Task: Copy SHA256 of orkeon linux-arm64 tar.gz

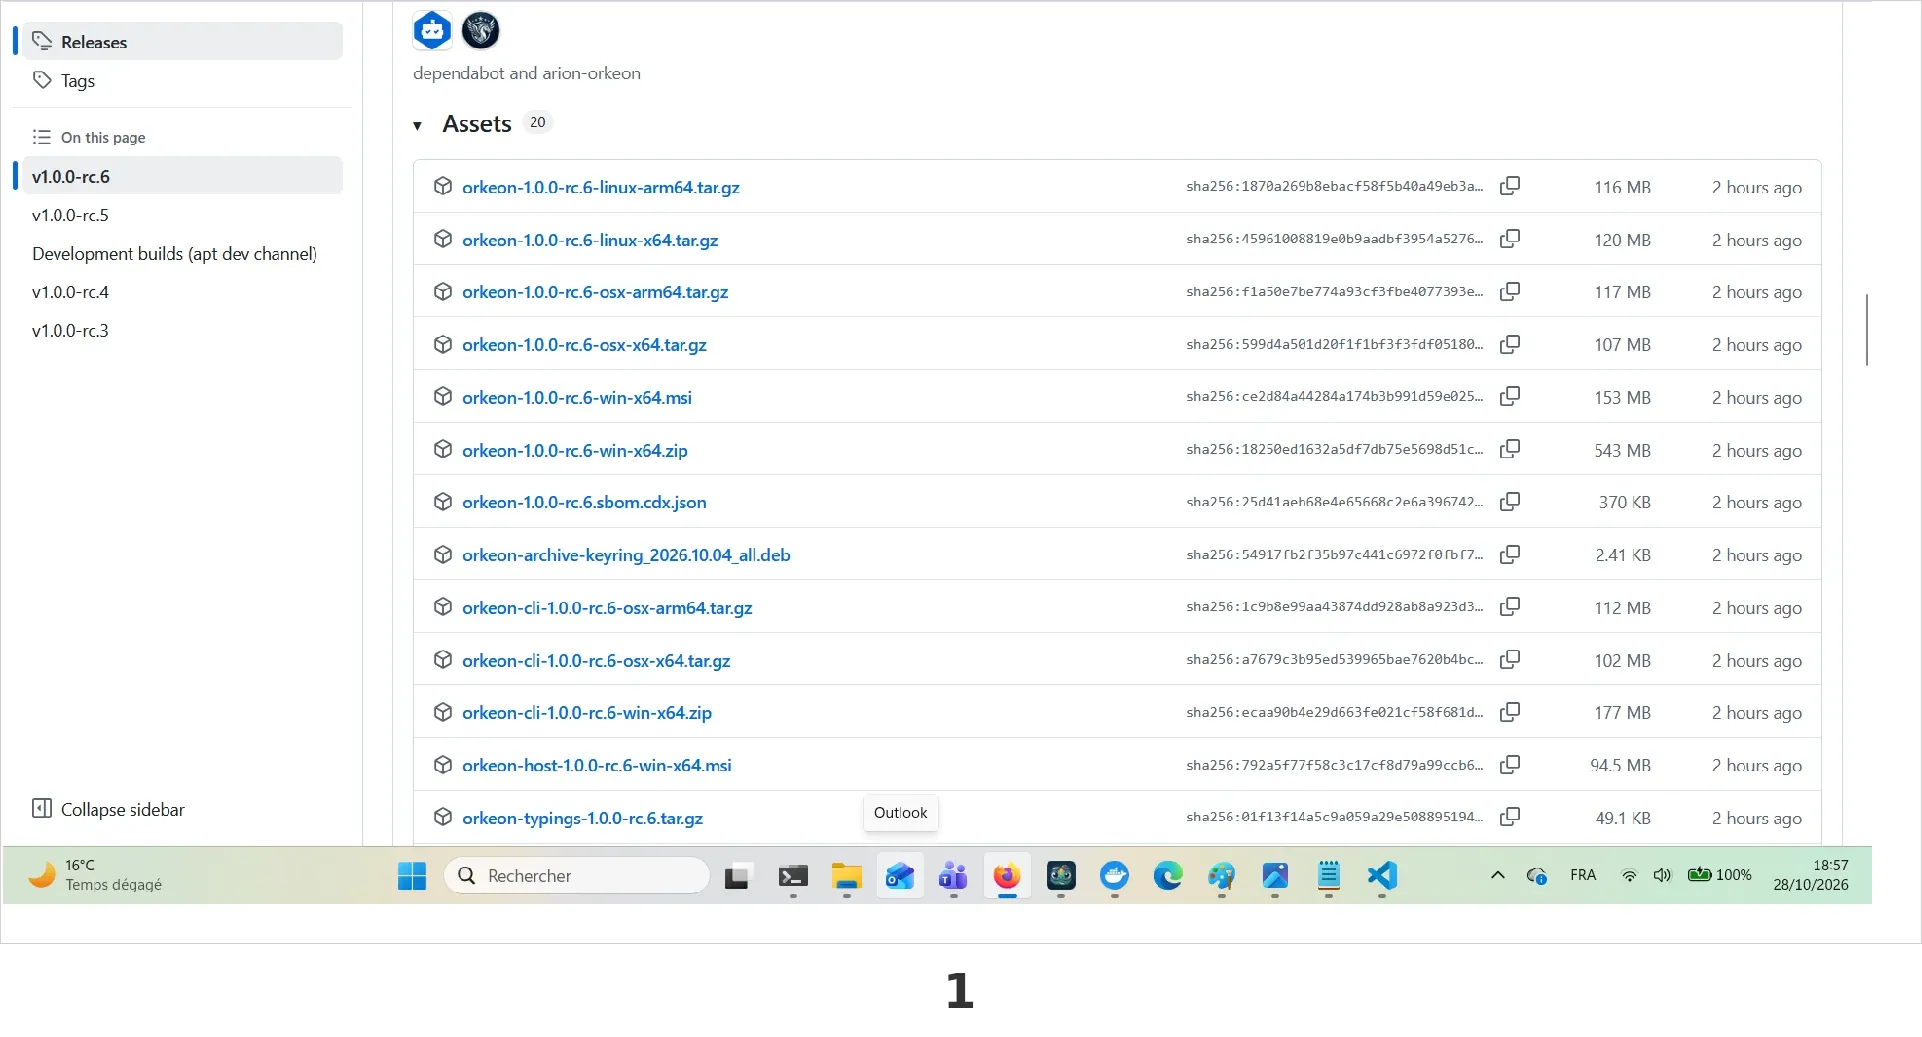Action: [x=1510, y=186]
